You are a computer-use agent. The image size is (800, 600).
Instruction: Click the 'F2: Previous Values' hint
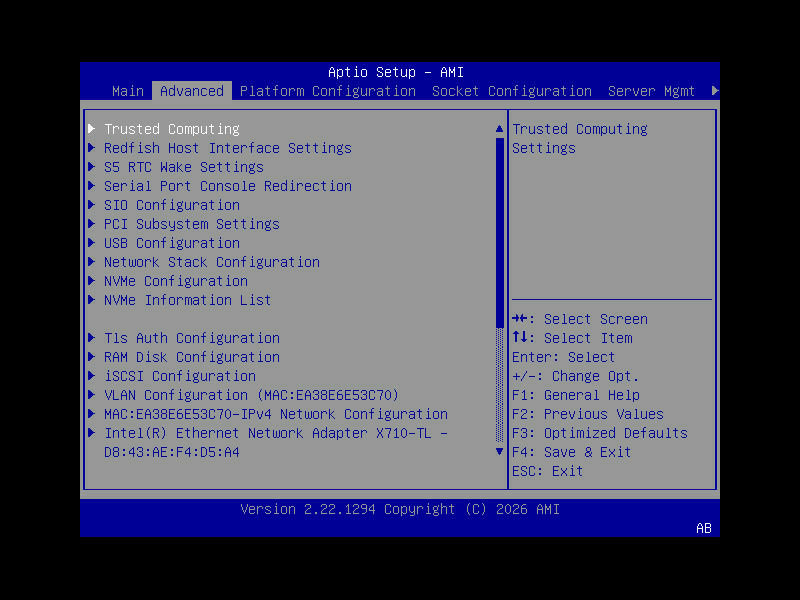coord(588,414)
